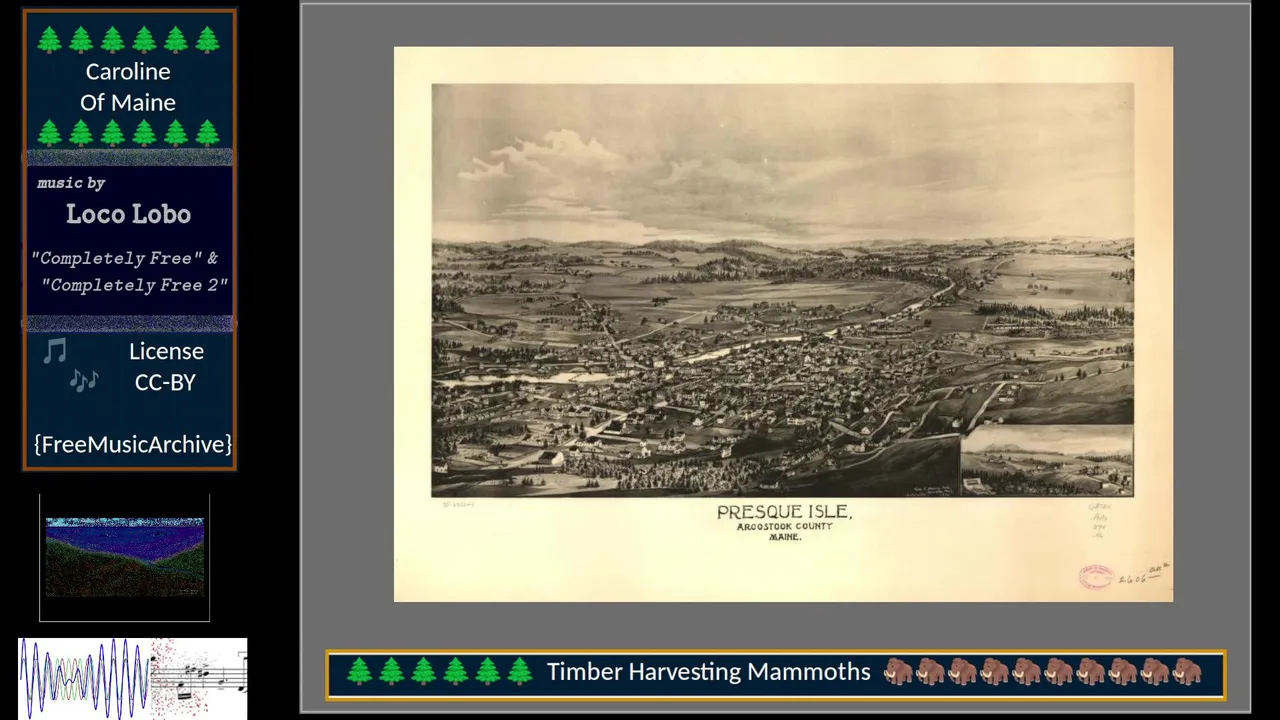Click the "License CC-BY" text

coord(166,367)
